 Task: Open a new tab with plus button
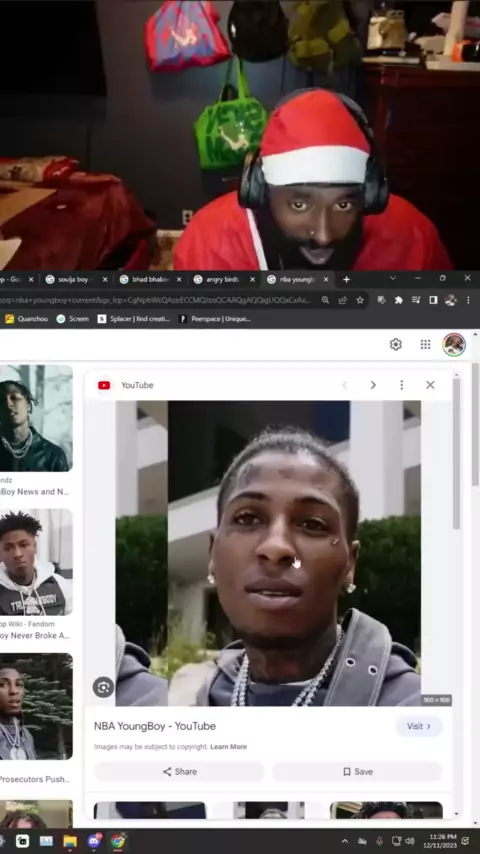tap(347, 279)
